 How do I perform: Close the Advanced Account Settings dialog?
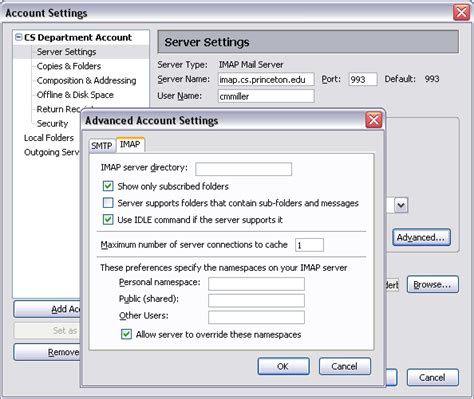click(x=374, y=120)
